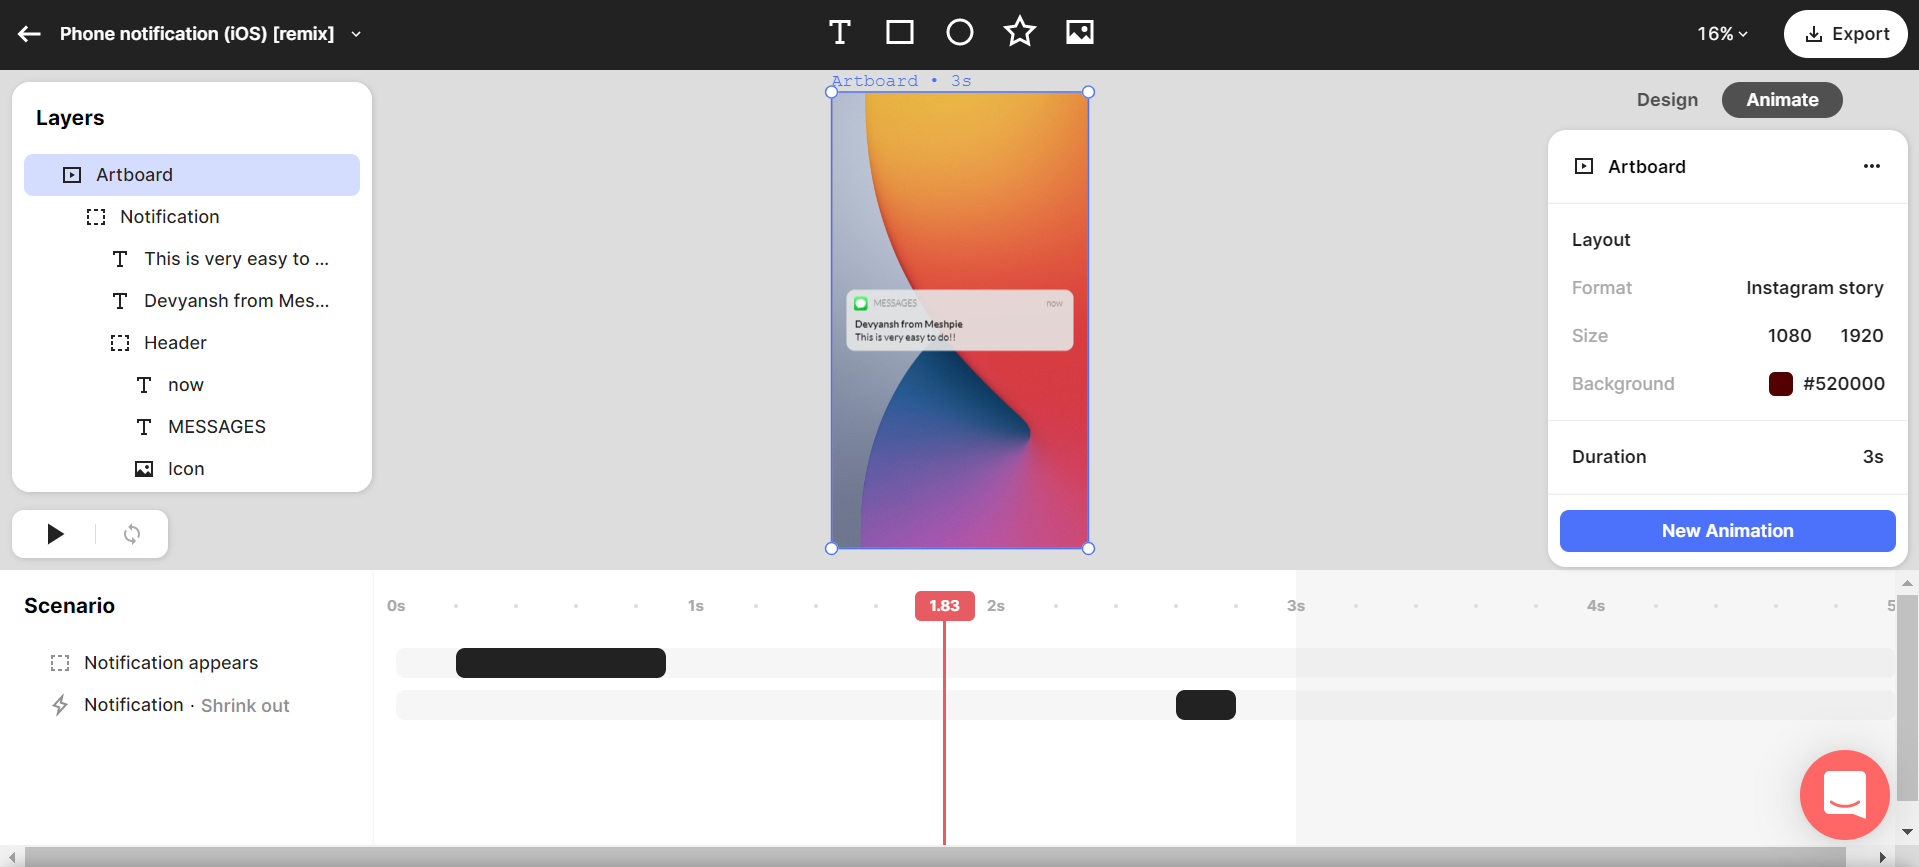Screen dimensions: 1919x867
Task: Edit the width value 1080
Action: pyautogui.click(x=1789, y=336)
